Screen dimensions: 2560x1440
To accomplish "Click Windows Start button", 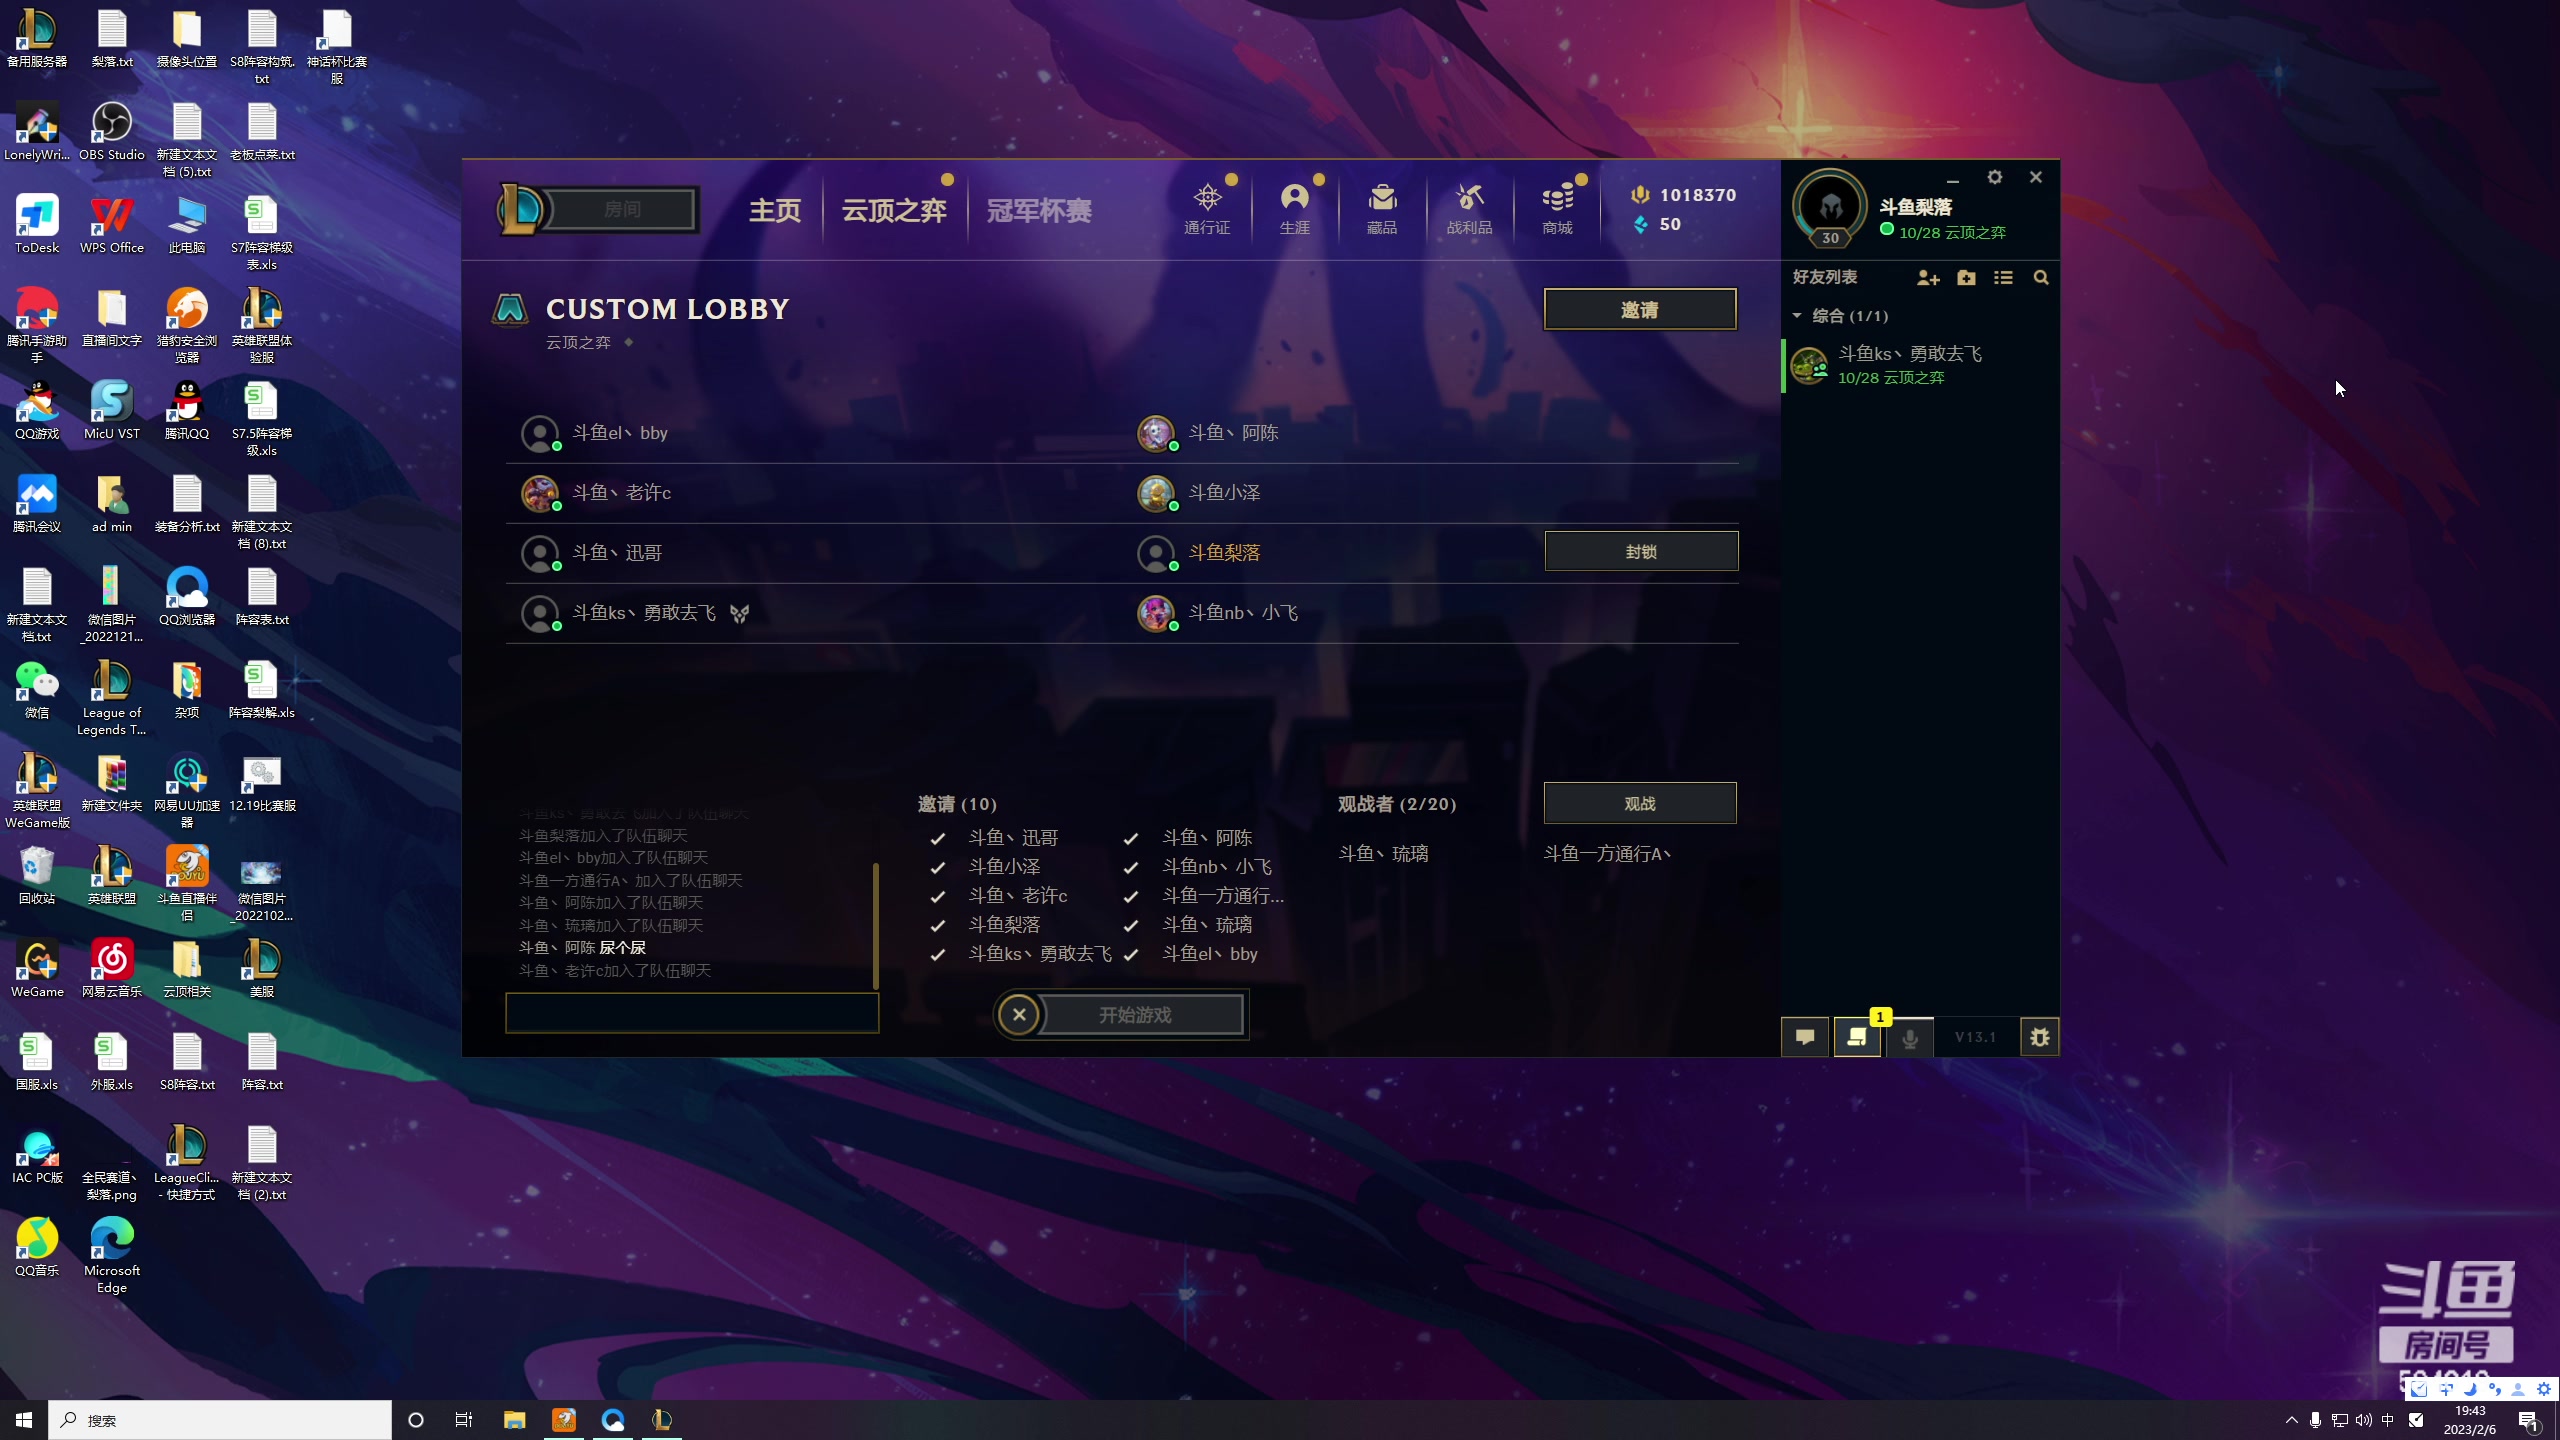I will coord(24,1420).
